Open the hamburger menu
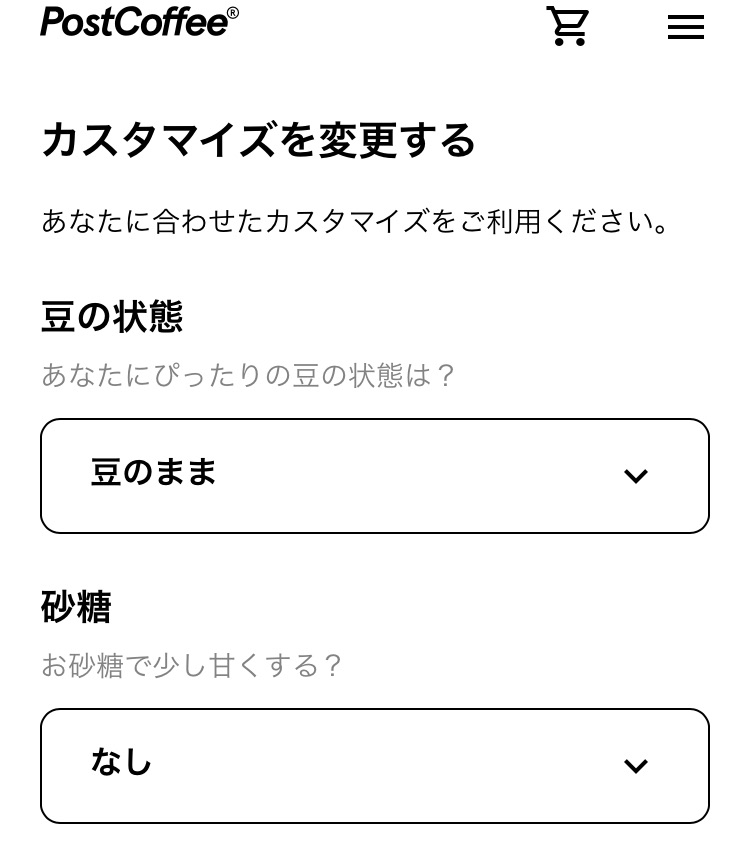750x845 pixels. (686, 27)
